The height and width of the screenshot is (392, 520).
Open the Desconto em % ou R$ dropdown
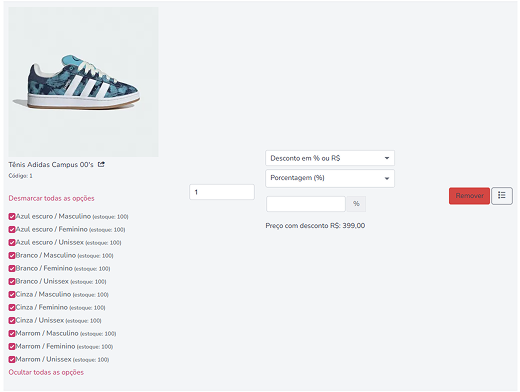coord(330,158)
